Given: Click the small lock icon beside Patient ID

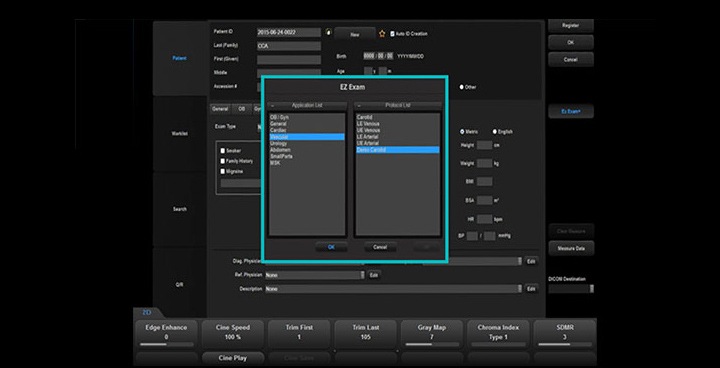Looking at the screenshot, I should click(328, 32).
